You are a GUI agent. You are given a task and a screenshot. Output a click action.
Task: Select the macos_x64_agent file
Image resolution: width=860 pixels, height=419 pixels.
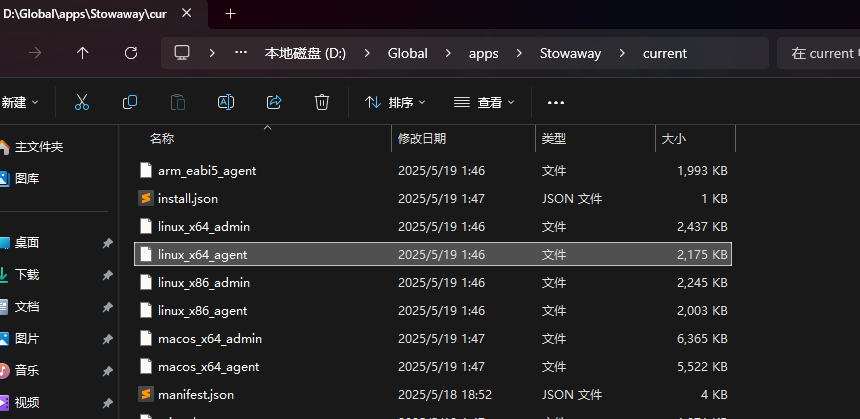(x=432, y=366)
